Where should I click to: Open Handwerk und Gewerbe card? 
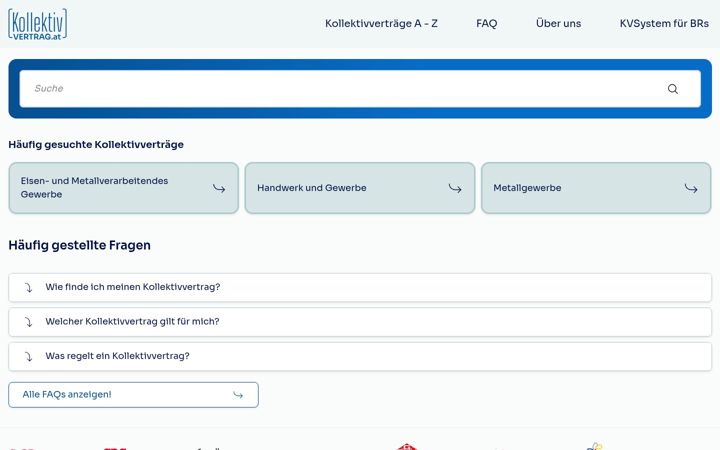360,188
